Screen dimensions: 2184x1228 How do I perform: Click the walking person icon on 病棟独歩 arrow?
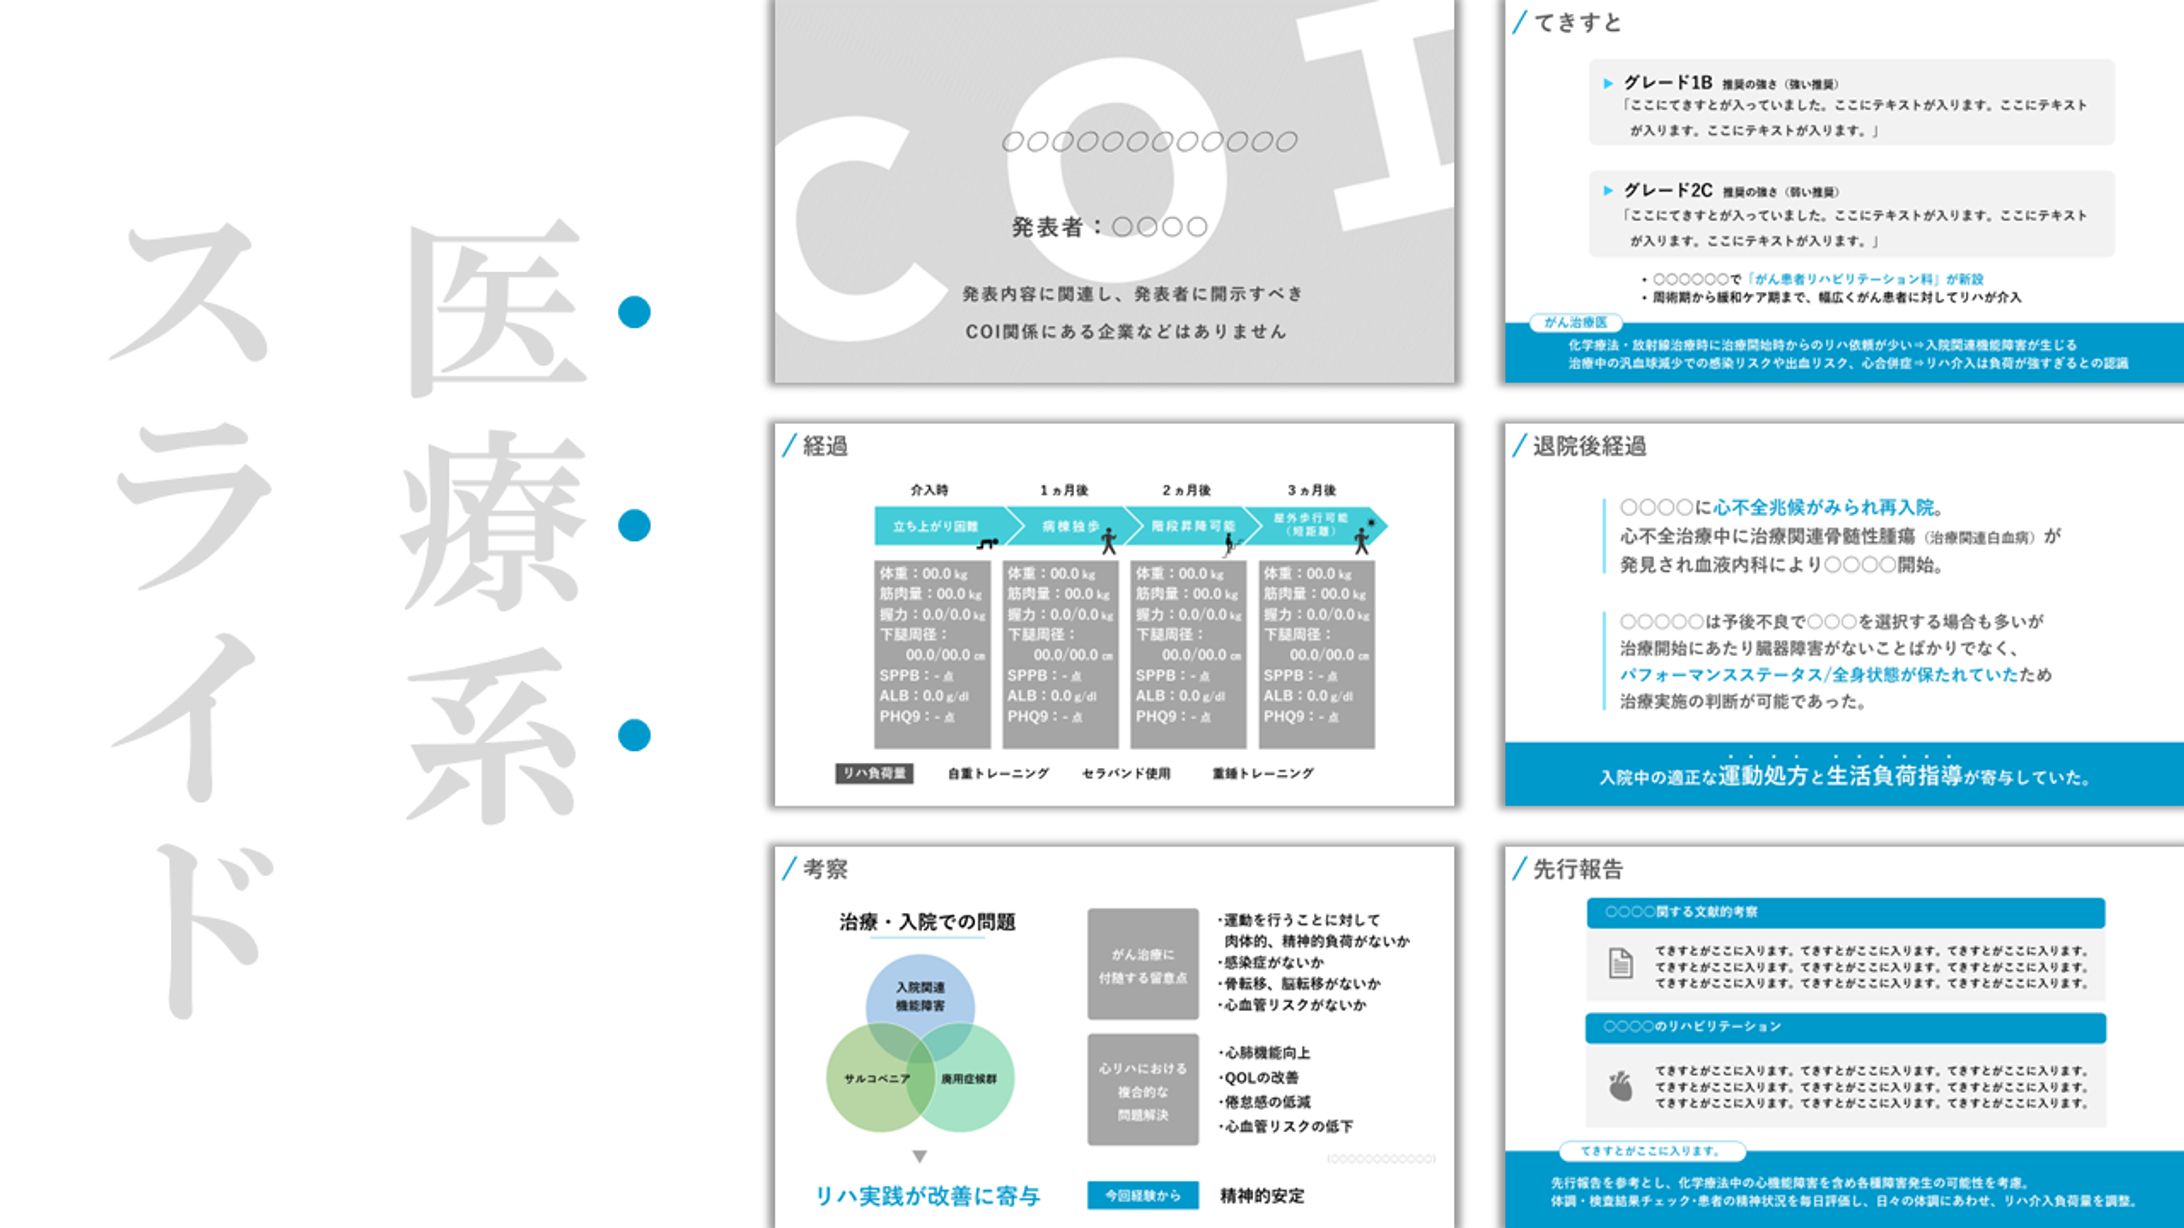(x=1108, y=541)
